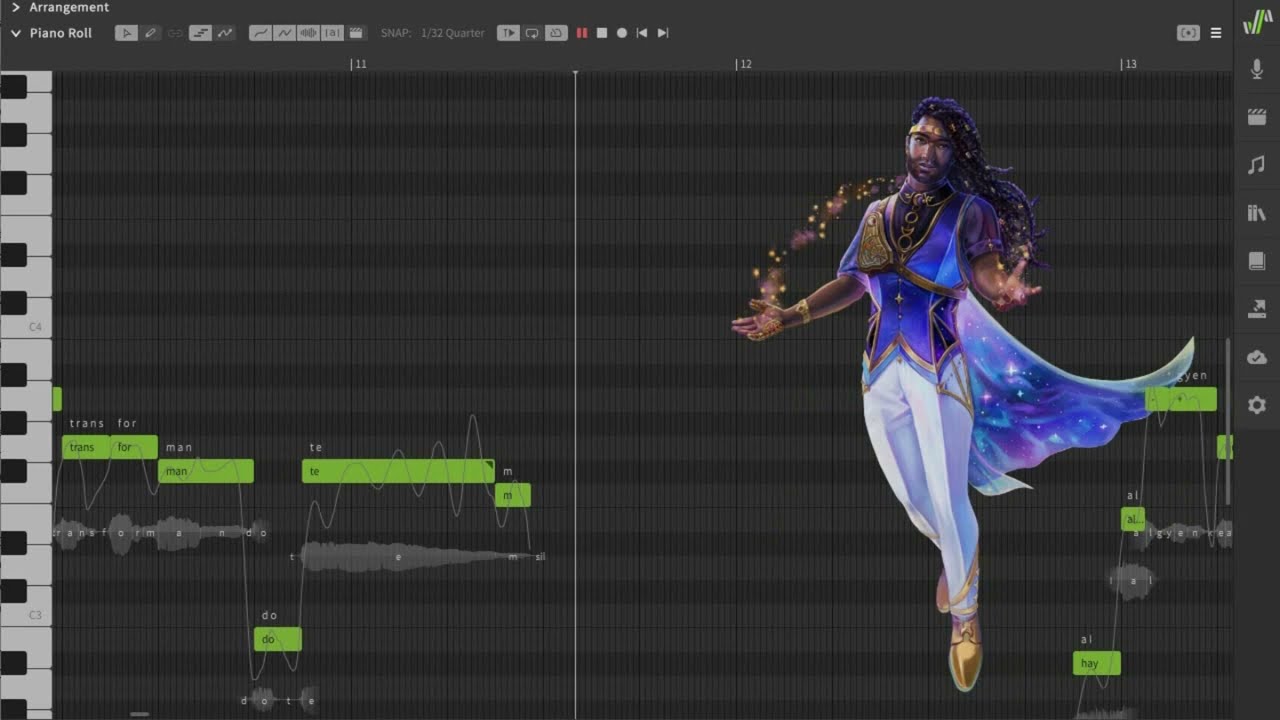1280x720 pixels.
Task: Stop playback with the square button
Action: pos(602,33)
